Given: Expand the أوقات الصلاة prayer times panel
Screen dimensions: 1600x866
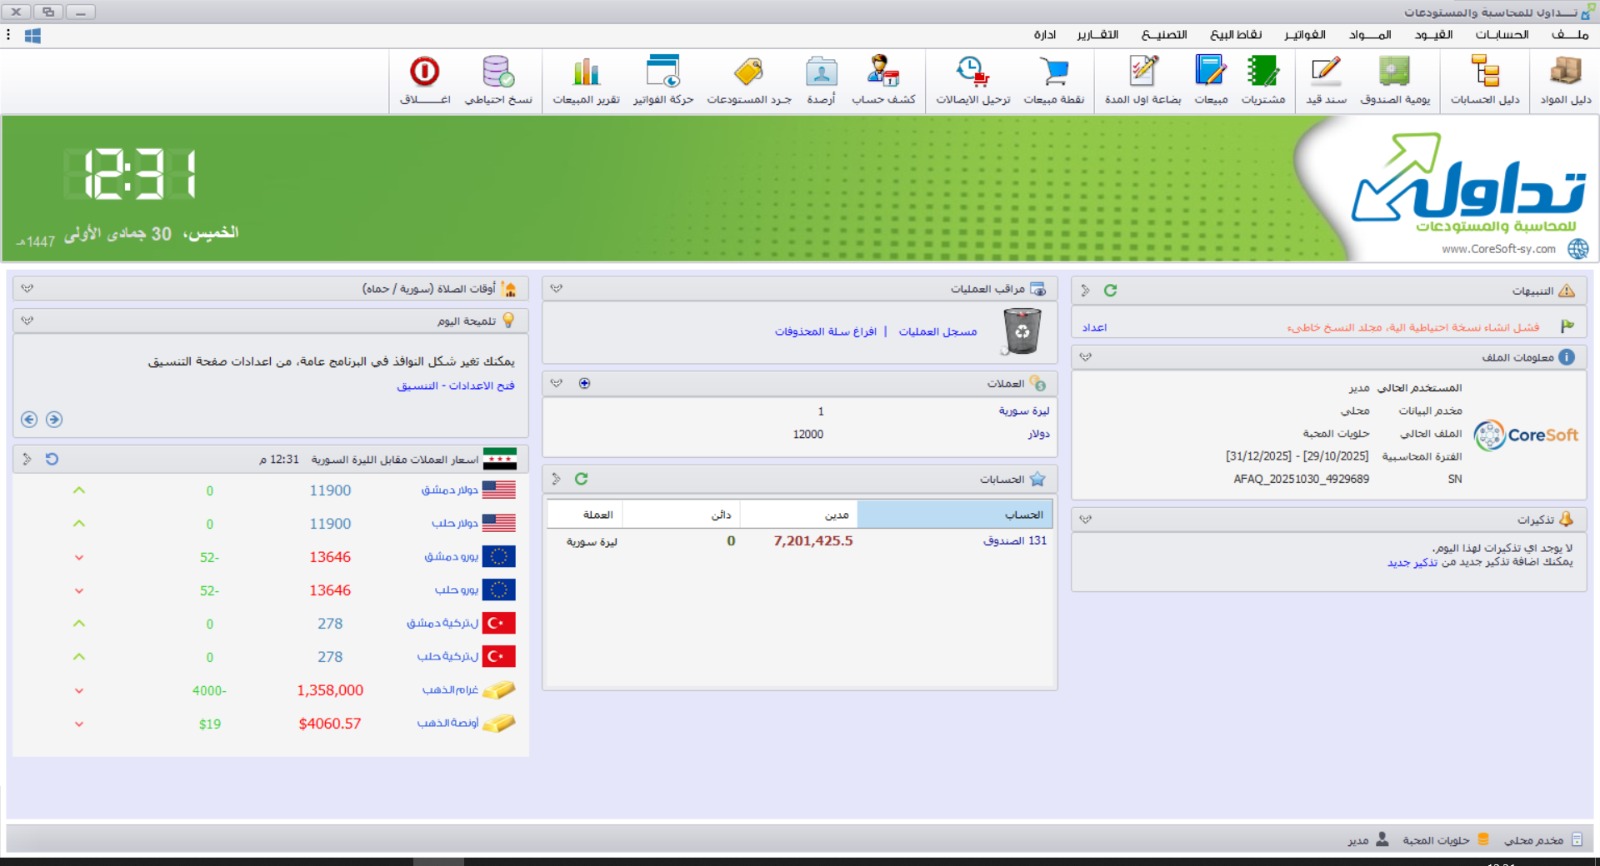Looking at the screenshot, I should click(27, 288).
